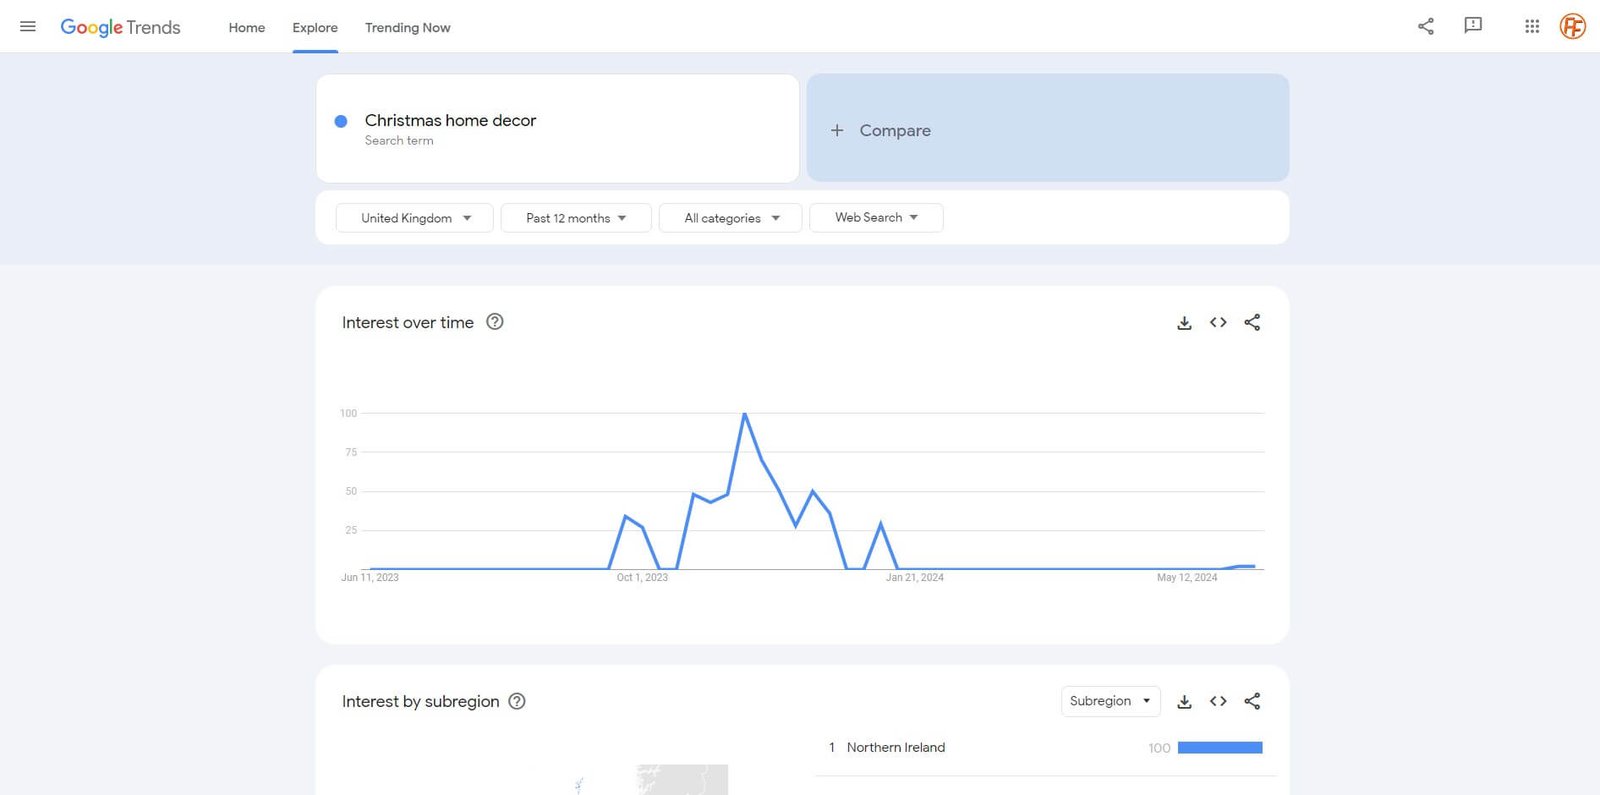This screenshot has width=1600, height=795.
Task: Click the May 12, 2024 axis label
Action: tap(1187, 577)
